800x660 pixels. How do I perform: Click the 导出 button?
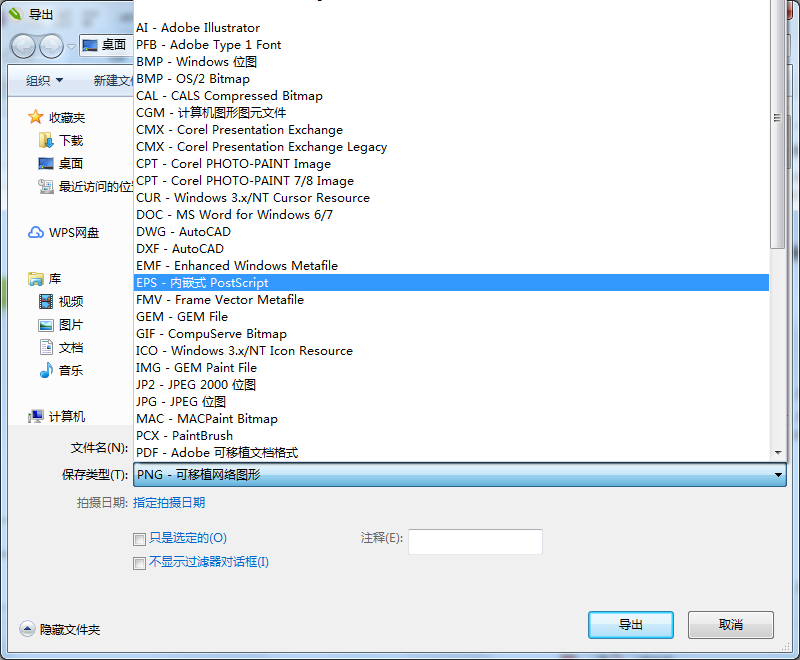click(631, 625)
